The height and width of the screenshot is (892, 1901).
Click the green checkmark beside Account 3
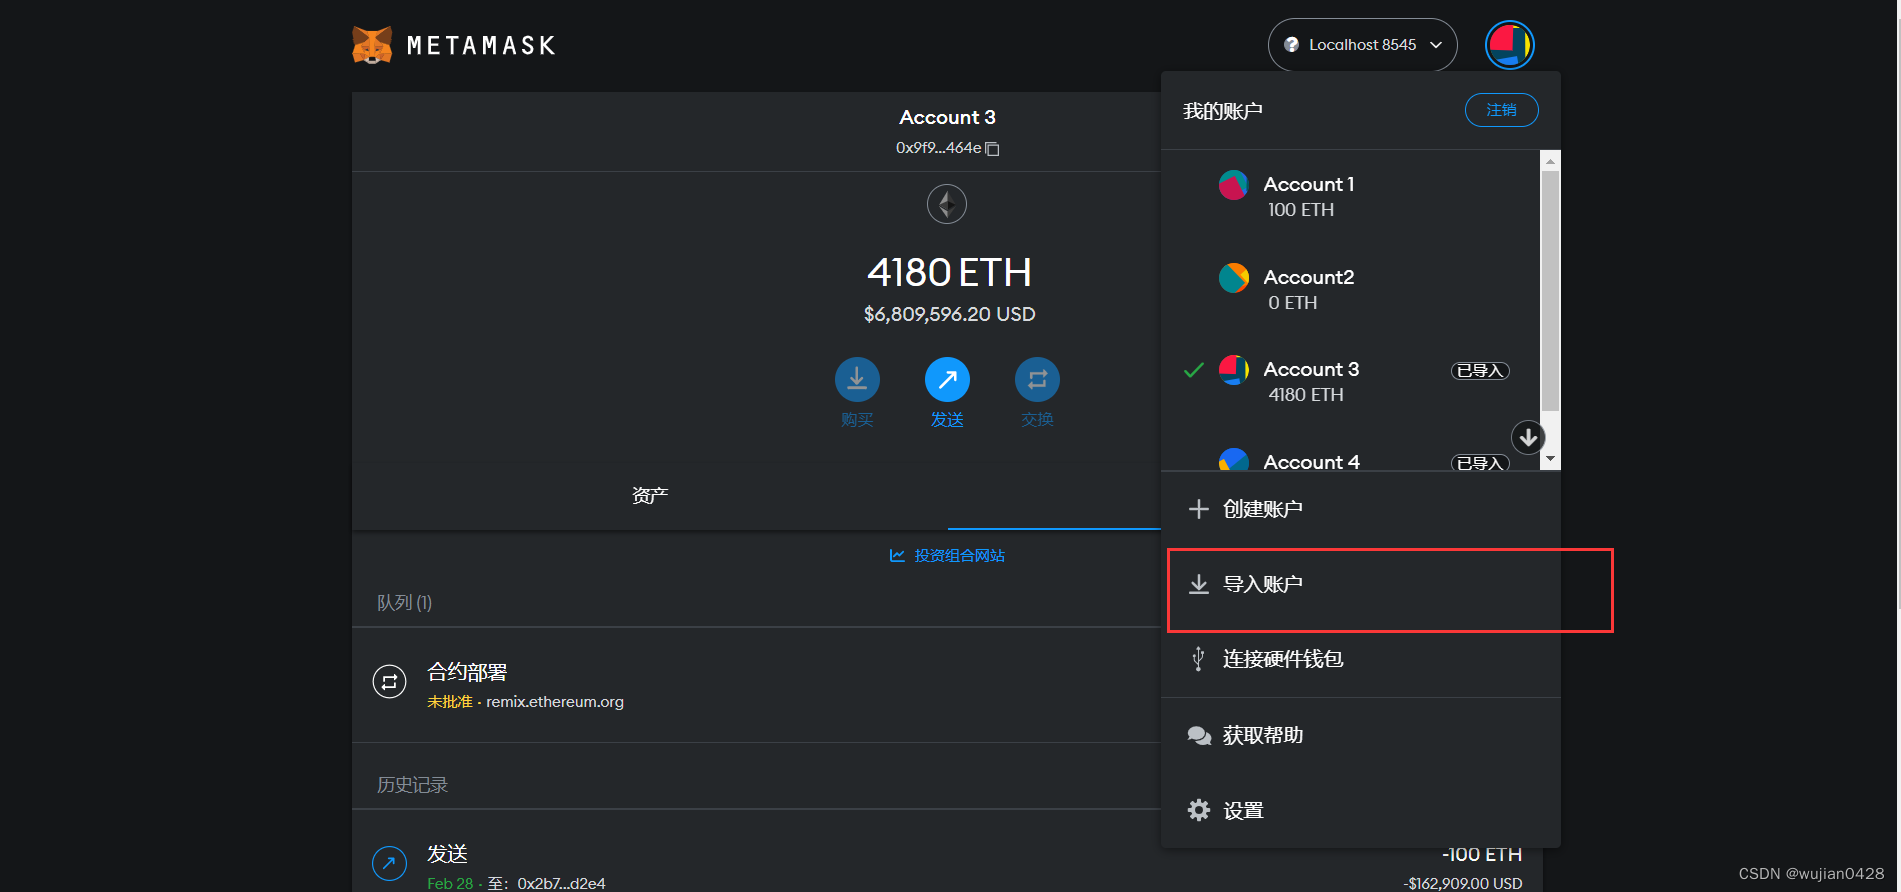click(x=1193, y=370)
